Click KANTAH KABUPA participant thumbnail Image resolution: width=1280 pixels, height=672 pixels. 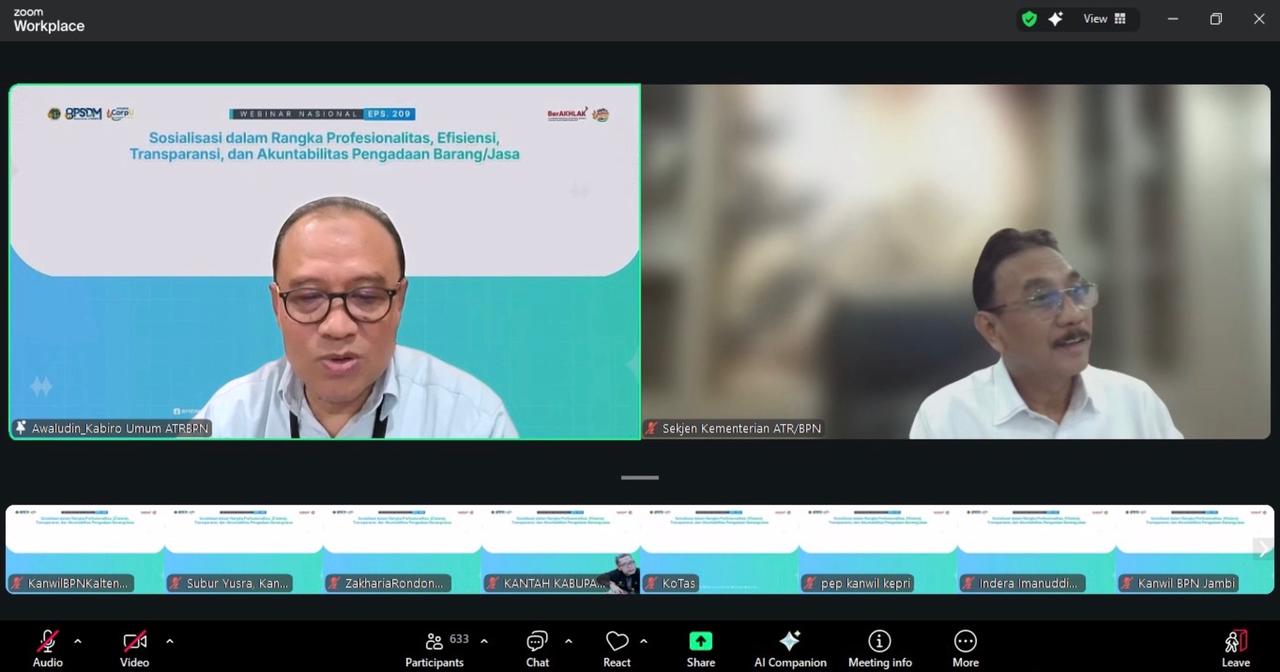click(561, 550)
